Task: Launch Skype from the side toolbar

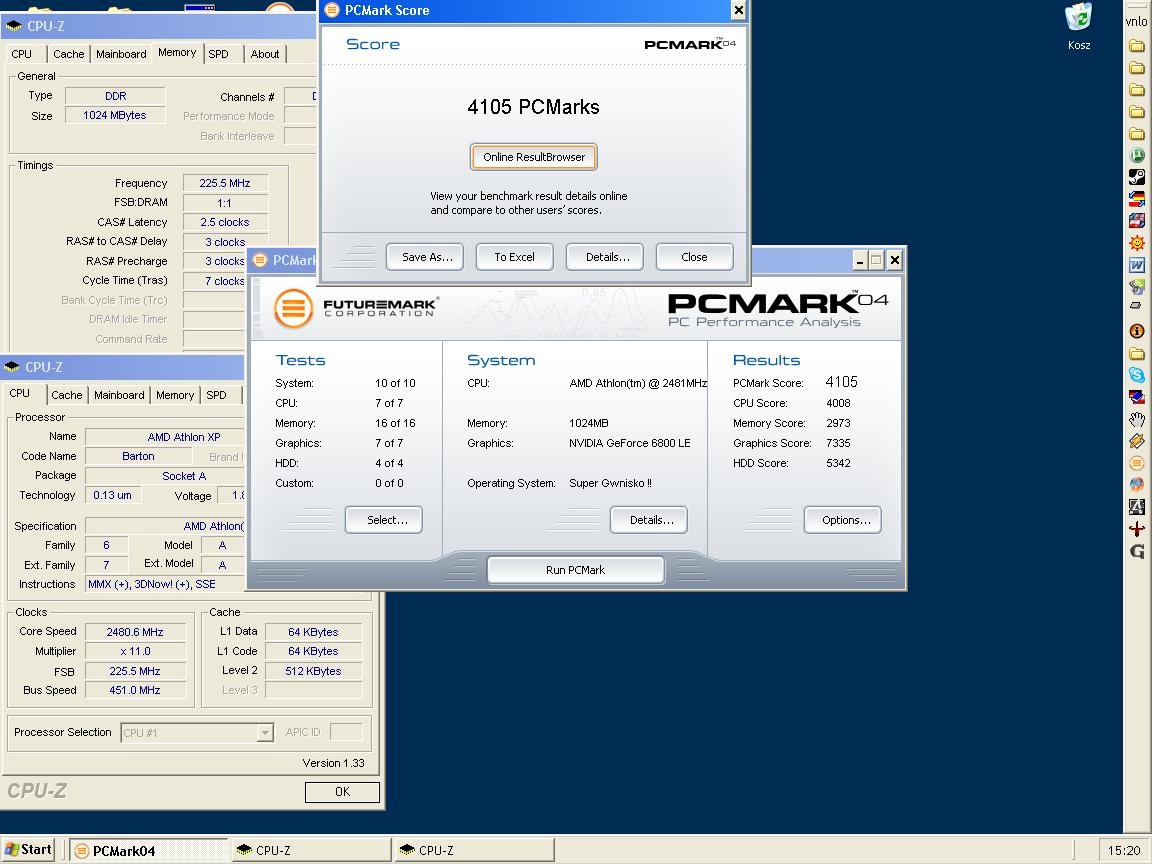Action: (1137, 375)
